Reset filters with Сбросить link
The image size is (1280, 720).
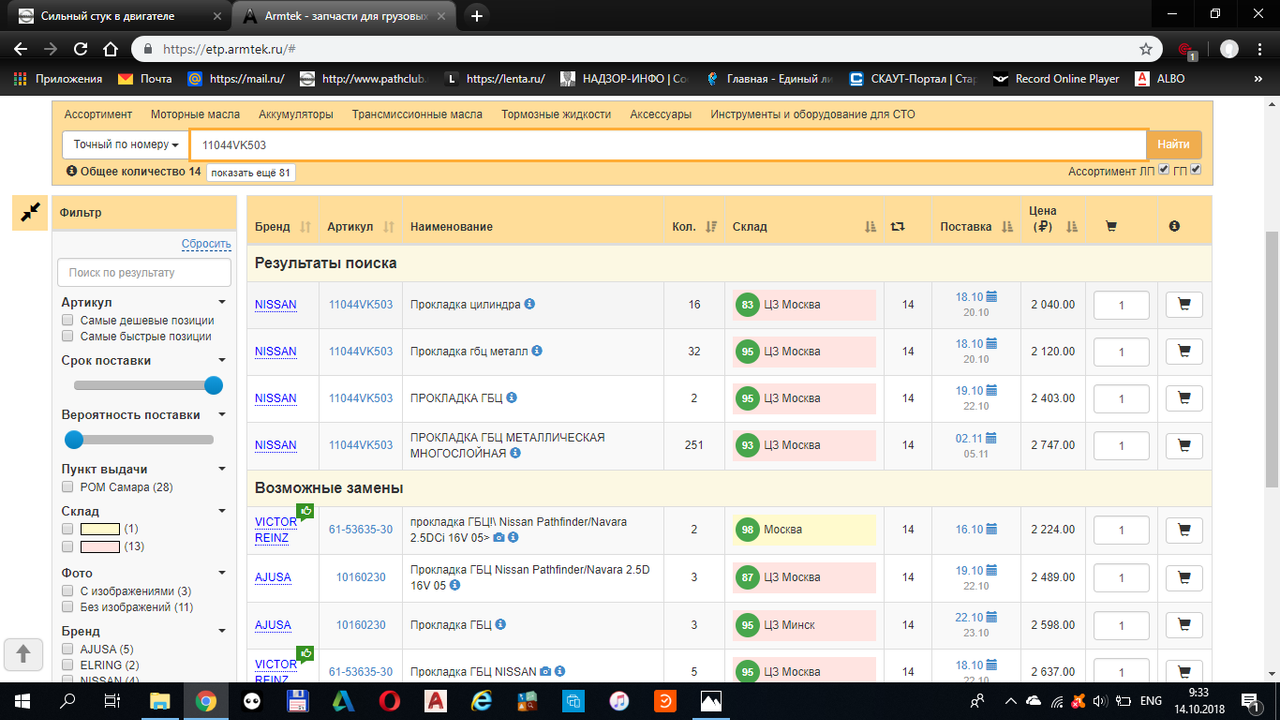coord(206,244)
